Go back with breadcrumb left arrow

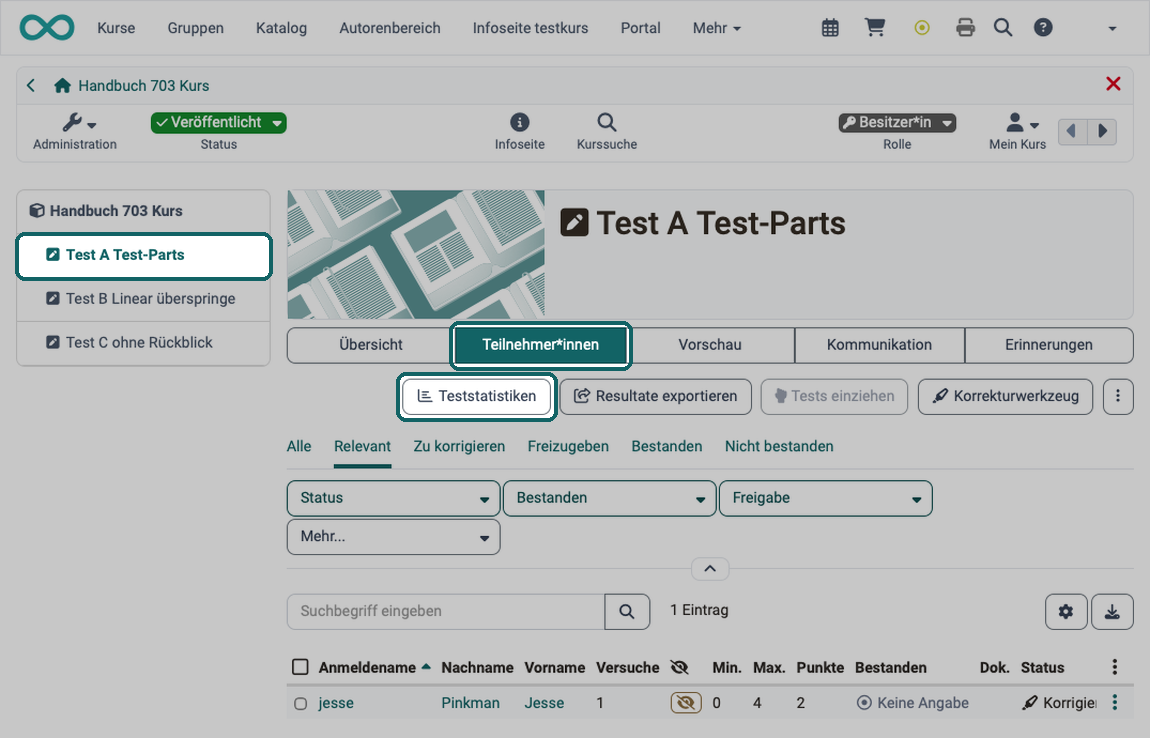click(31, 85)
